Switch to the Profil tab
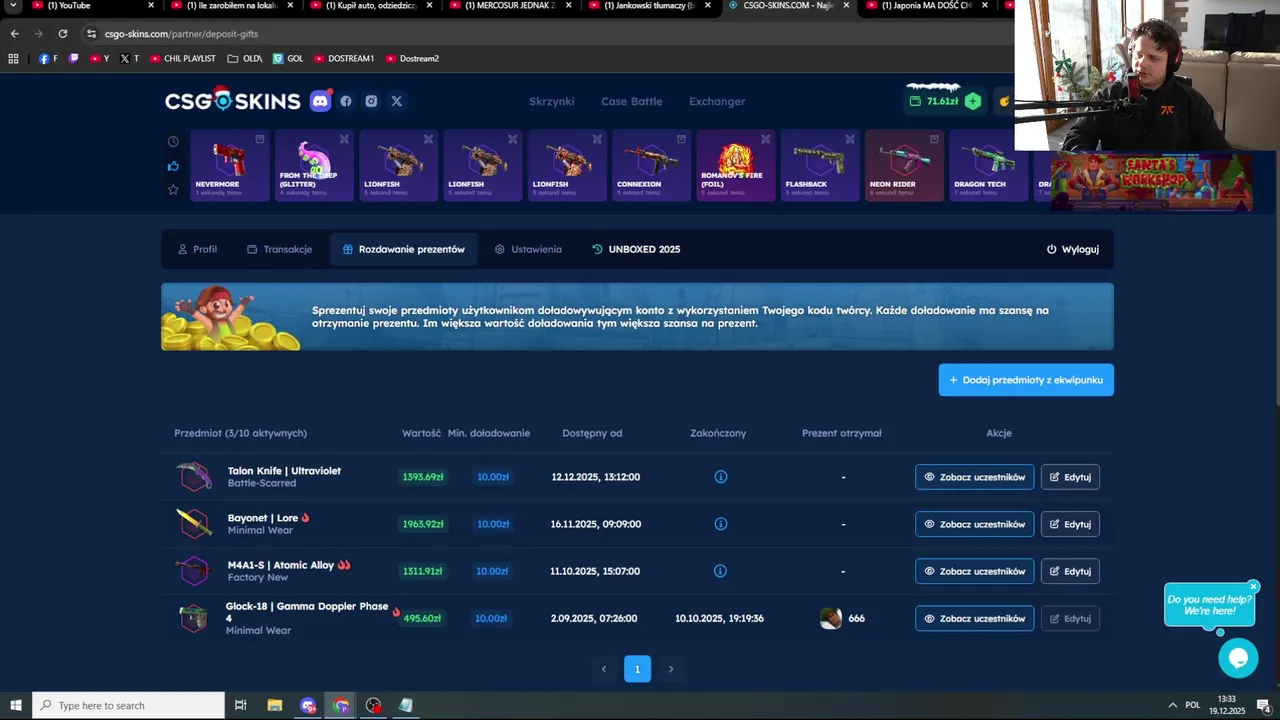The width and height of the screenshot is (1280, 720). (x=197, y=249)
